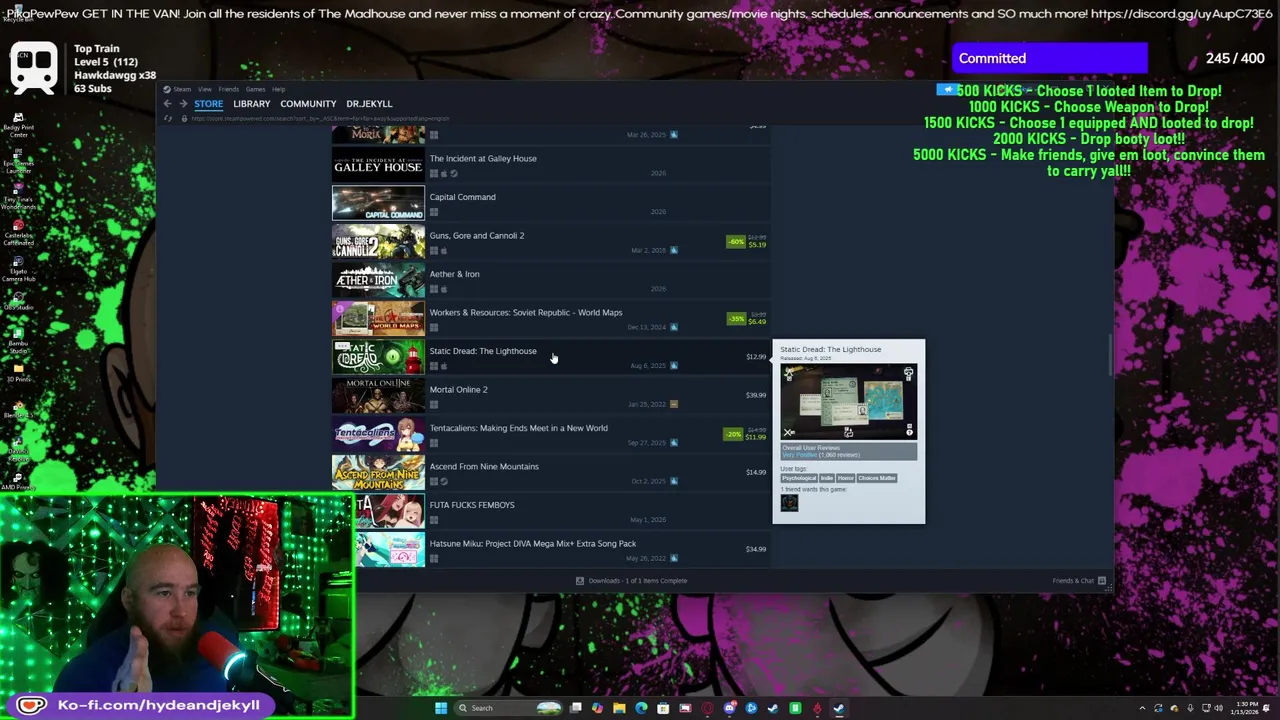Viewport: 1280px width, 720px height.
Task: Click the -20% discount on Tentacaliens
Action: pyautogui.click(x=734, y=434)
